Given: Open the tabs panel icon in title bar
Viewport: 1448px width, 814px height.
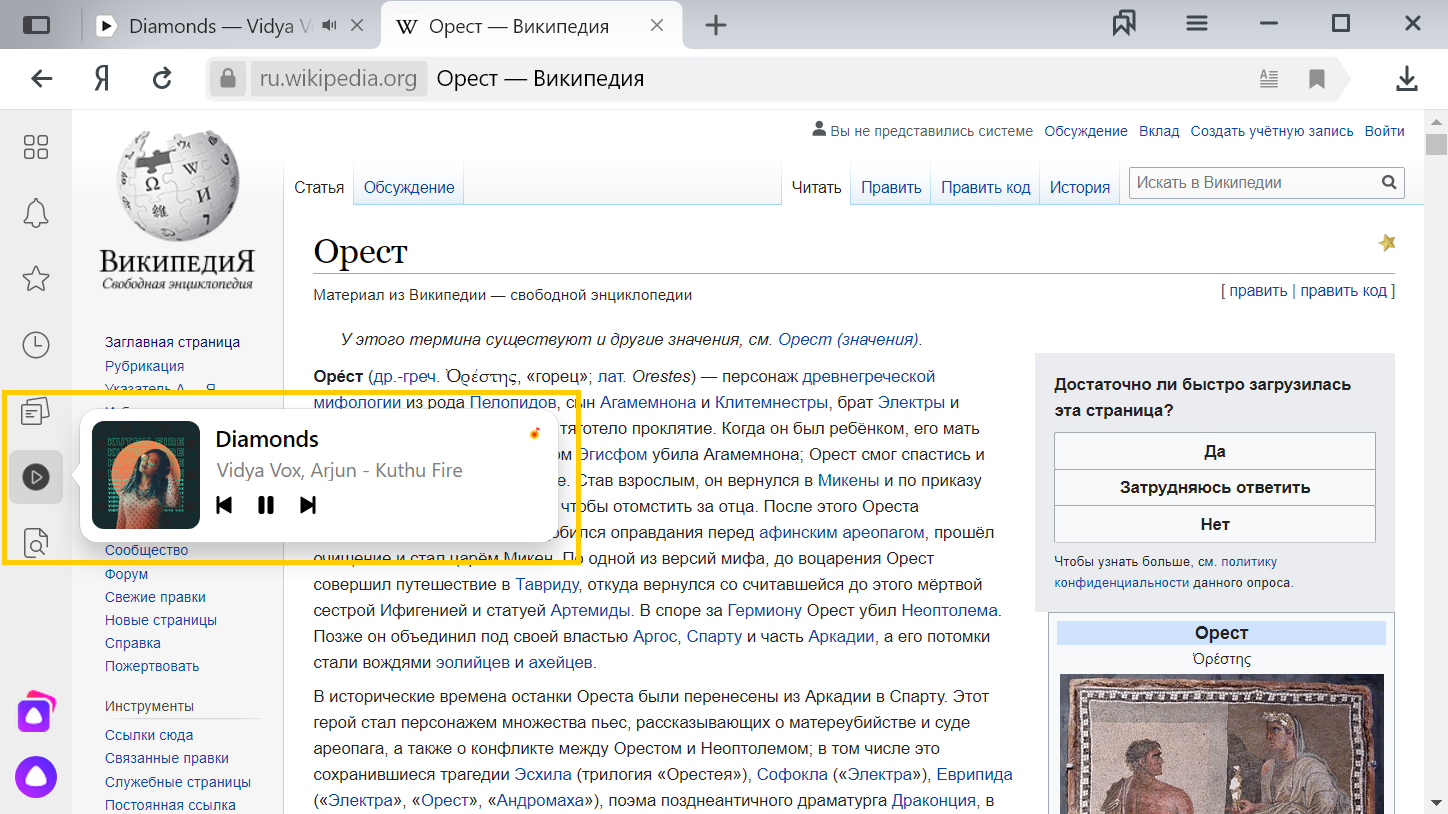Looking at the screenshot, I should pyautogui.click(x=36, y=26).
